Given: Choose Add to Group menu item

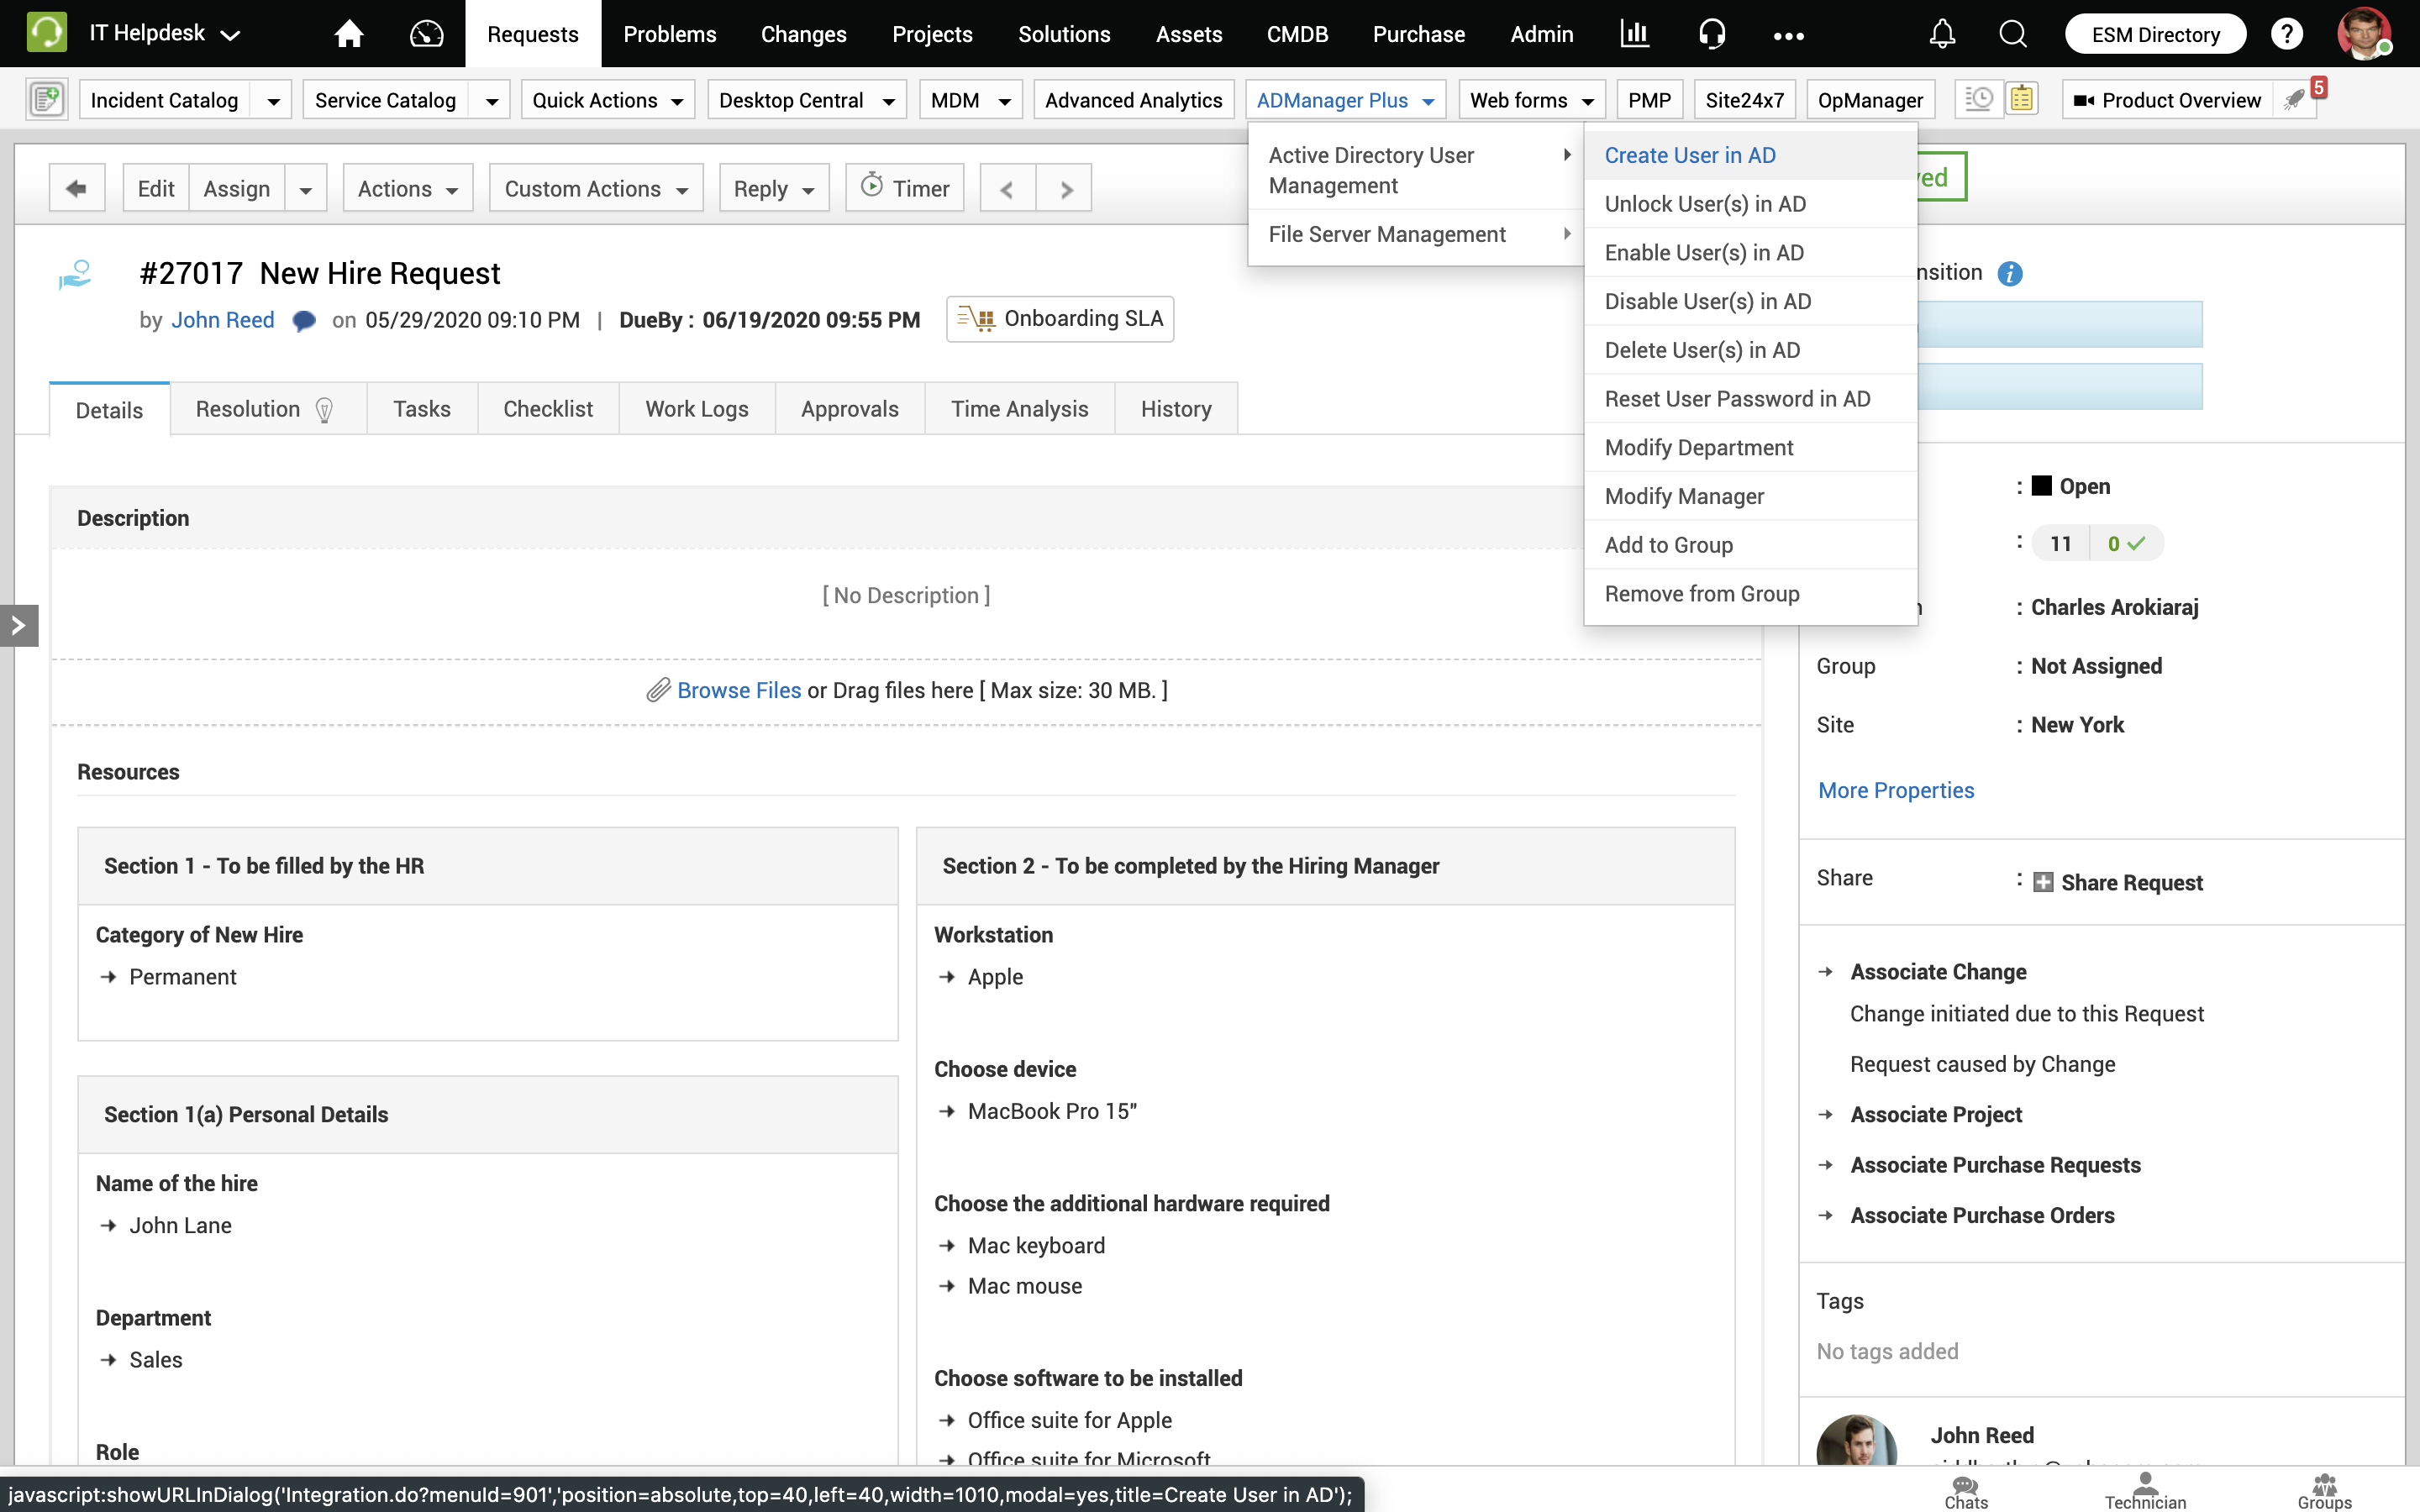Looking at the screenshot, I should [x=1668, y=545].
